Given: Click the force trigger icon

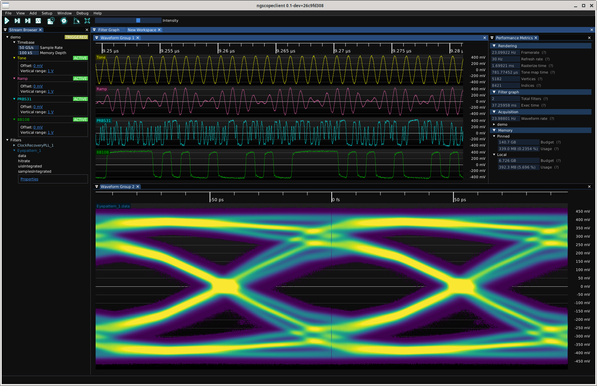Looking at the screenshot, I should coord(28,21).
